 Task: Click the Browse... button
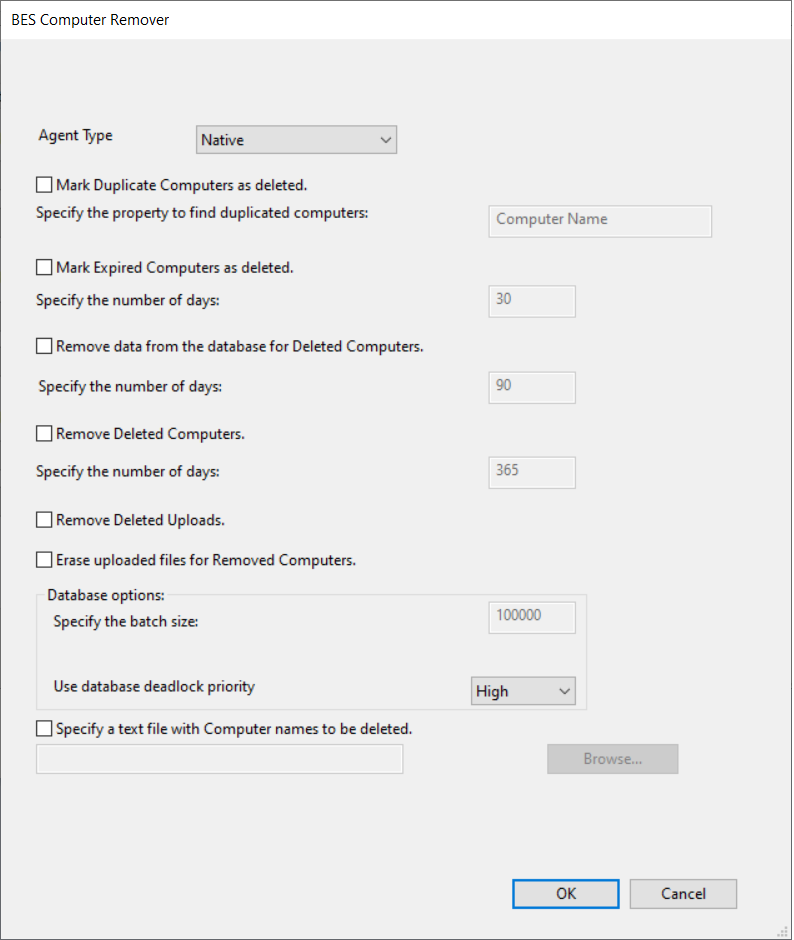(612, 759)
